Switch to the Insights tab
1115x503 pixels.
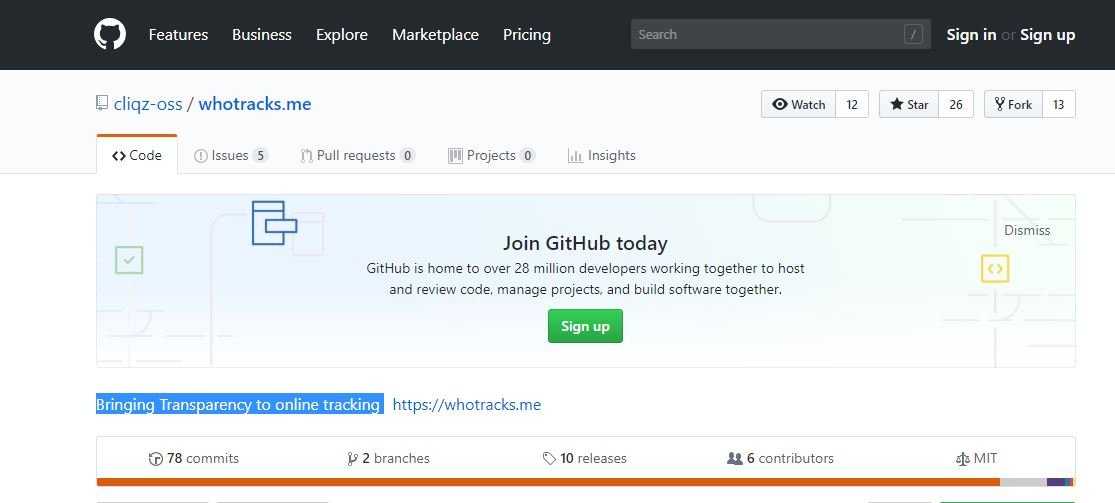click(602, 155)
